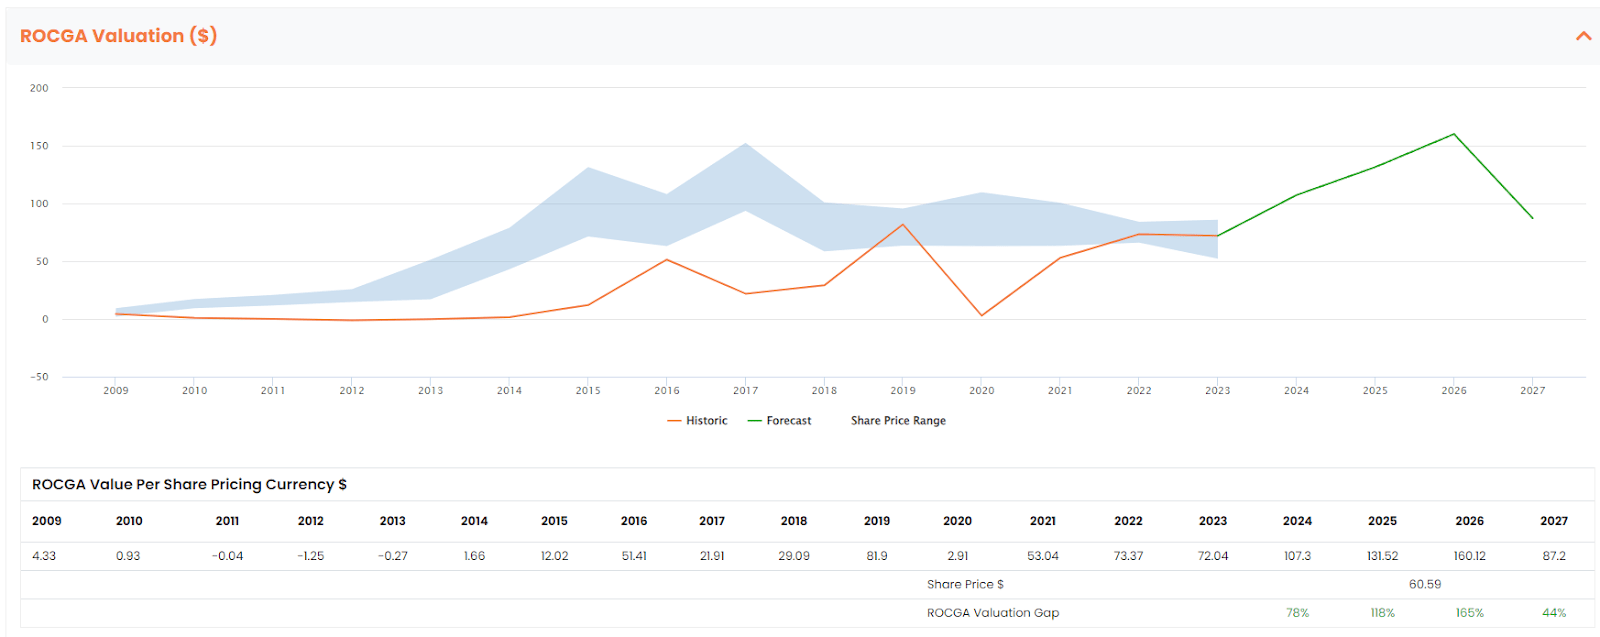Click the share price value 60.59
Screen dimensions: 1600x637
point(1425,584)
